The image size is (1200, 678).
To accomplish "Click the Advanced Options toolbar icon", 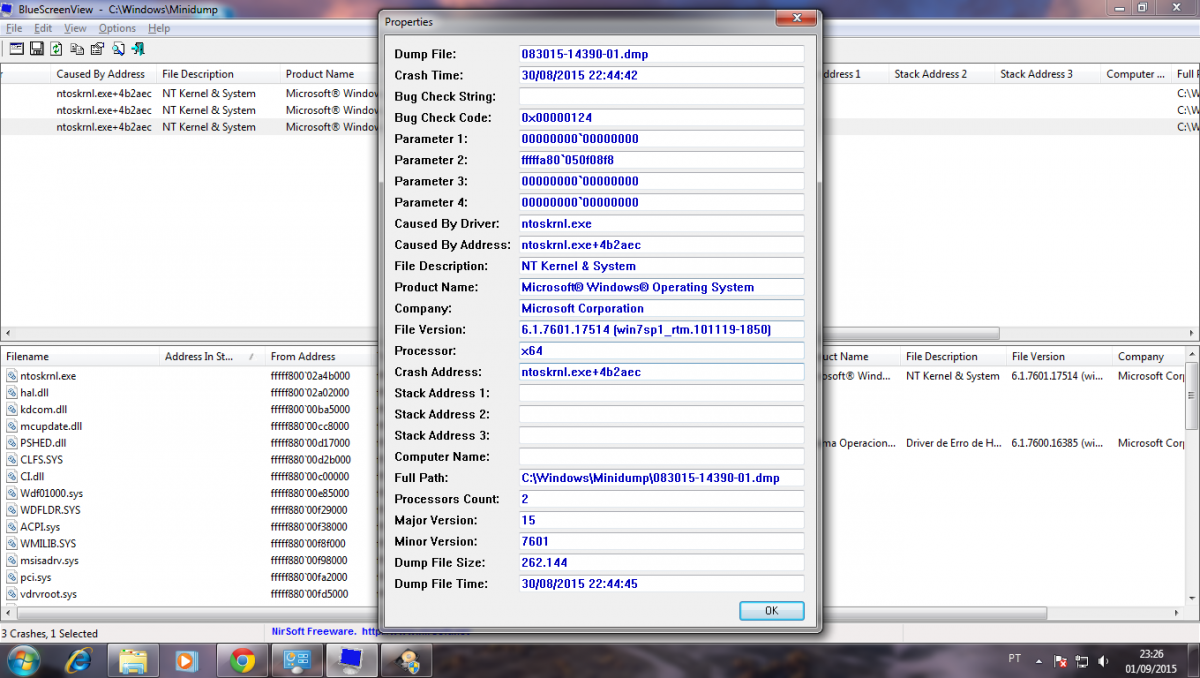I will (x=17, y=48).
